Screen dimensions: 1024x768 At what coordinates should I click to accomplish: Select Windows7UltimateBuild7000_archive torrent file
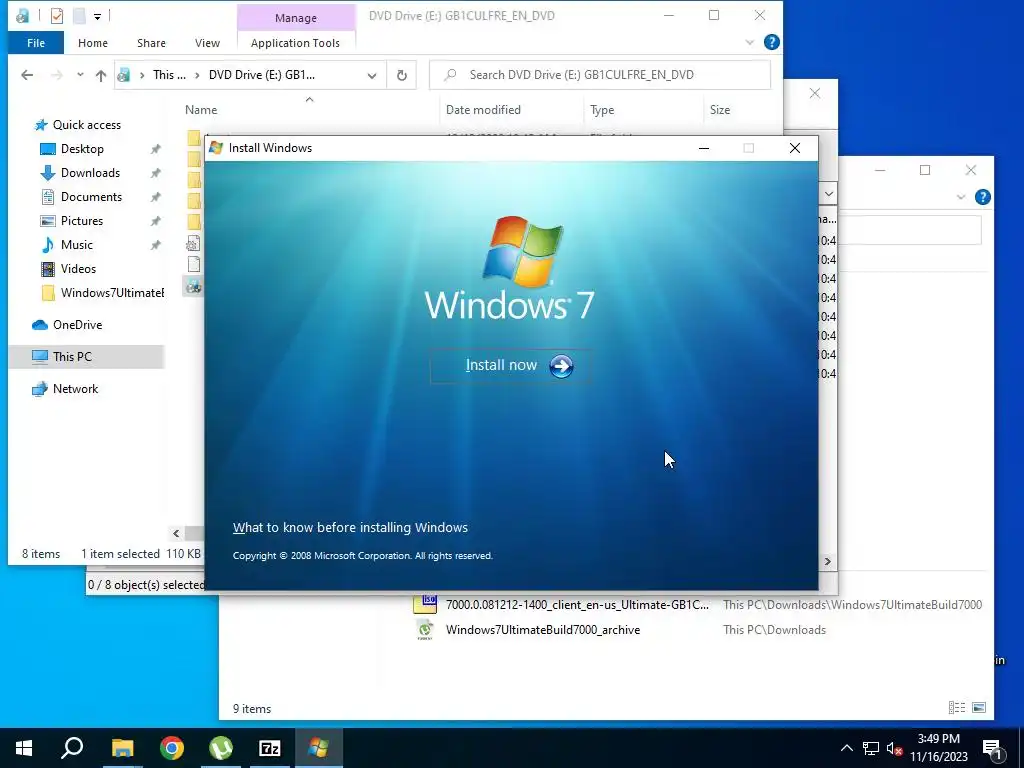tap(543, 630)
